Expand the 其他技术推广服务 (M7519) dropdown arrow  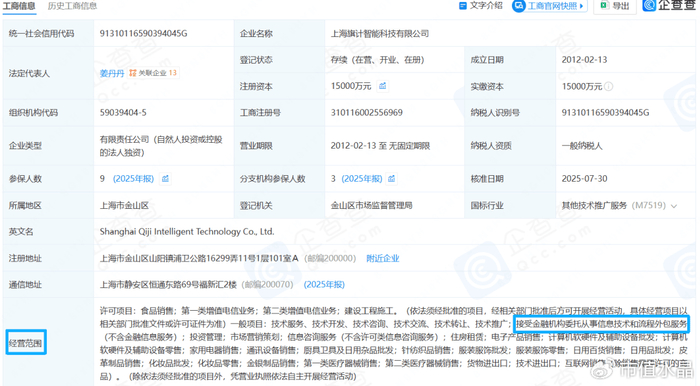674,206
